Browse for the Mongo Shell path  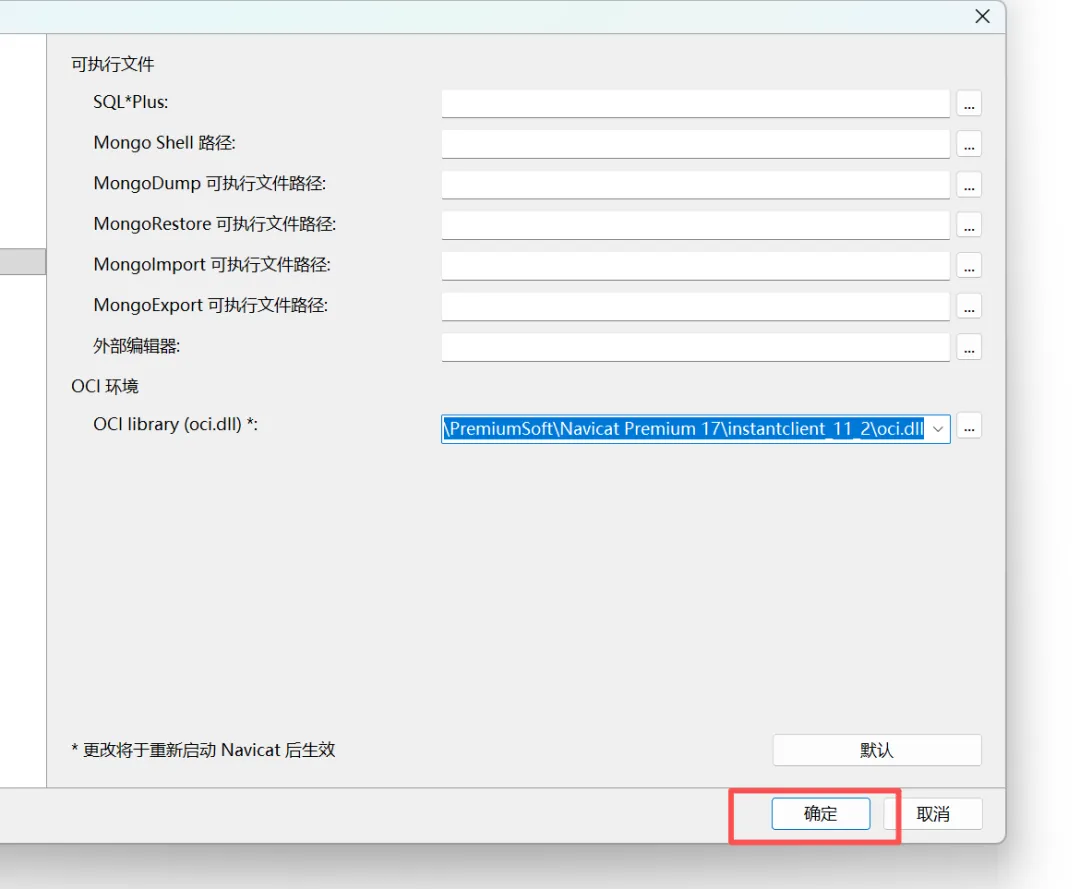coord(968,144)
